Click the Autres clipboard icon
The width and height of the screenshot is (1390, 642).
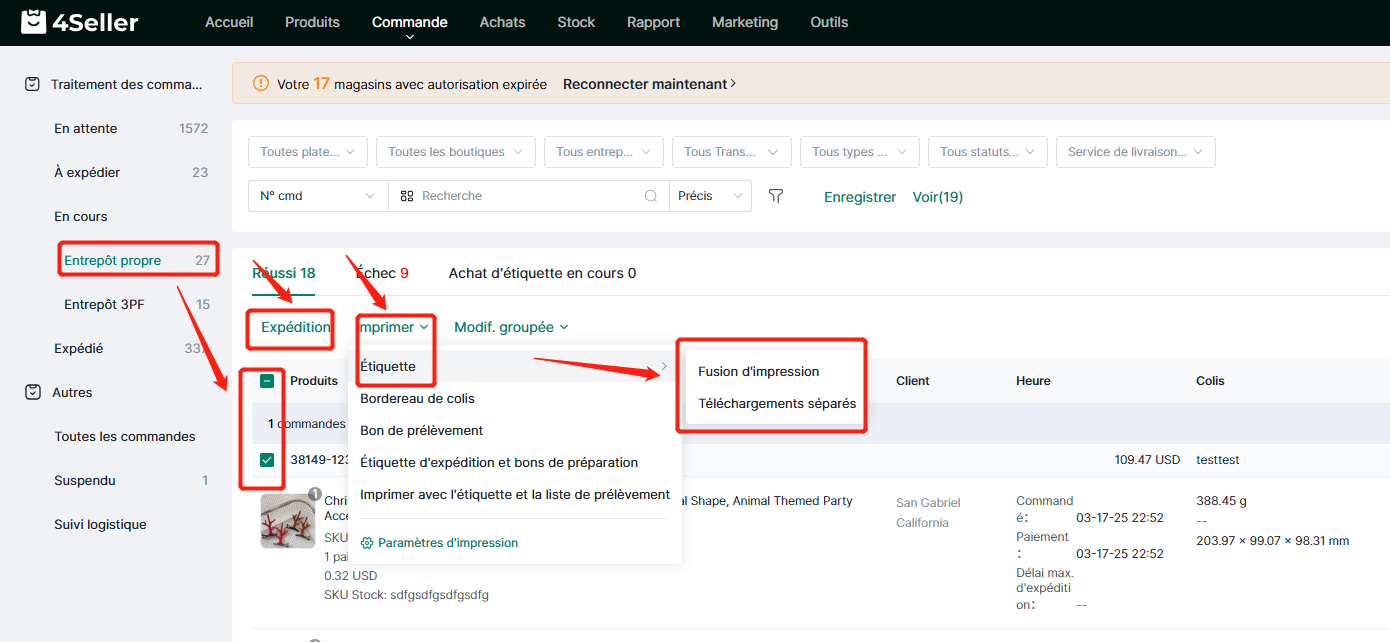(x=32, y=392)
